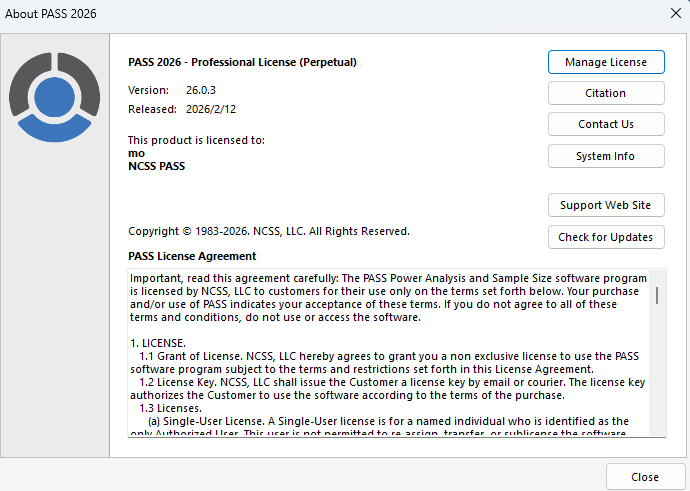Click the licensee name 'NCSS PASS'
Image resolution: width=690 pixels, height=491 pixels.
point(157,166)
